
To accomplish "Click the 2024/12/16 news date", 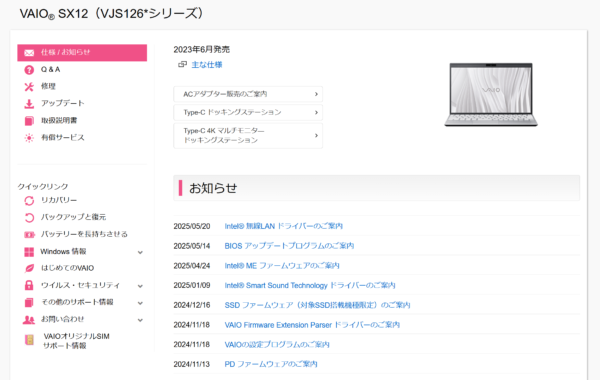I will (x=192, y=305).
